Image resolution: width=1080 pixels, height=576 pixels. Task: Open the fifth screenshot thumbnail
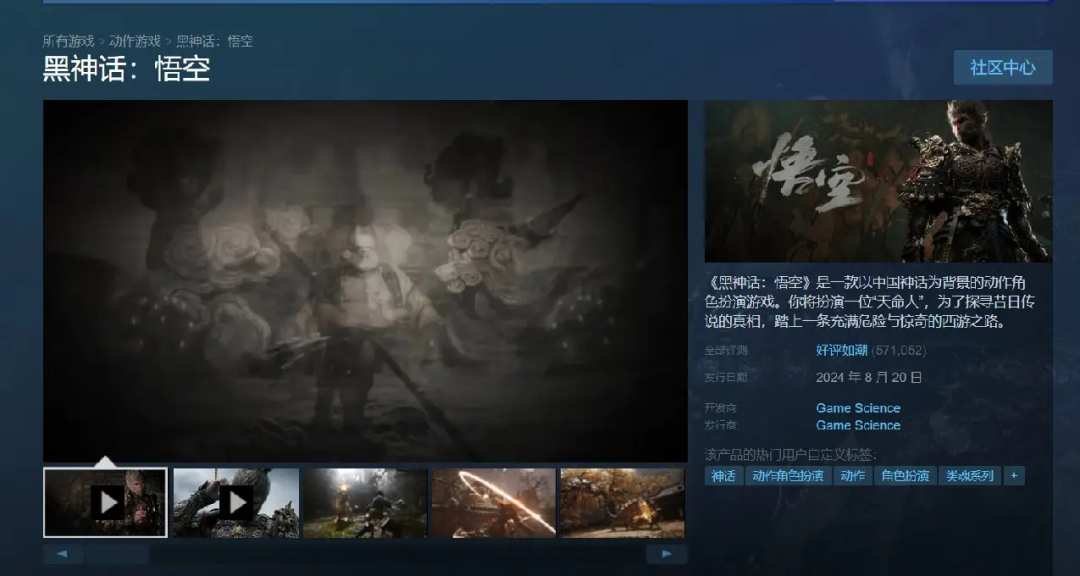pos(622,502)
